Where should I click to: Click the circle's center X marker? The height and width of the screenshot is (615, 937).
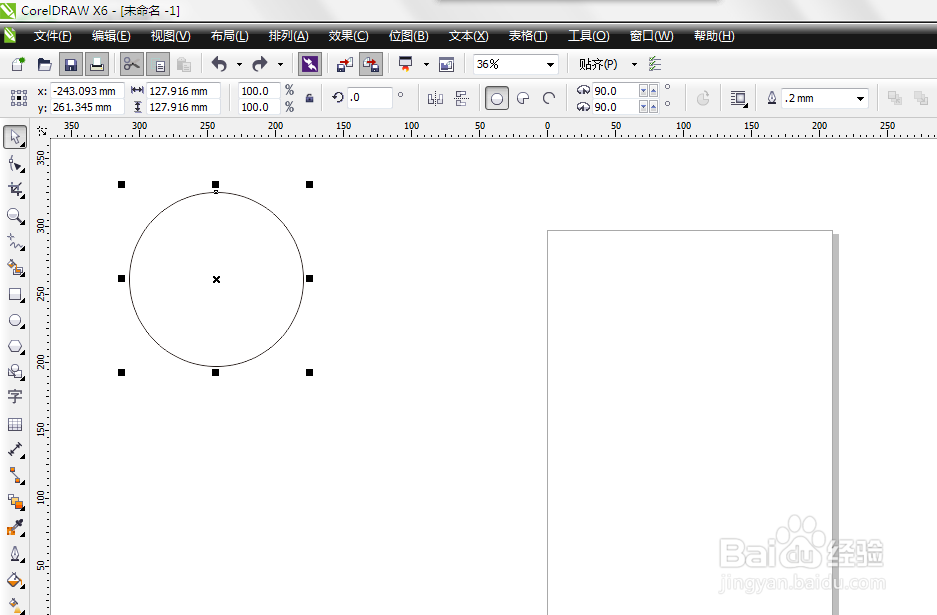216,279
